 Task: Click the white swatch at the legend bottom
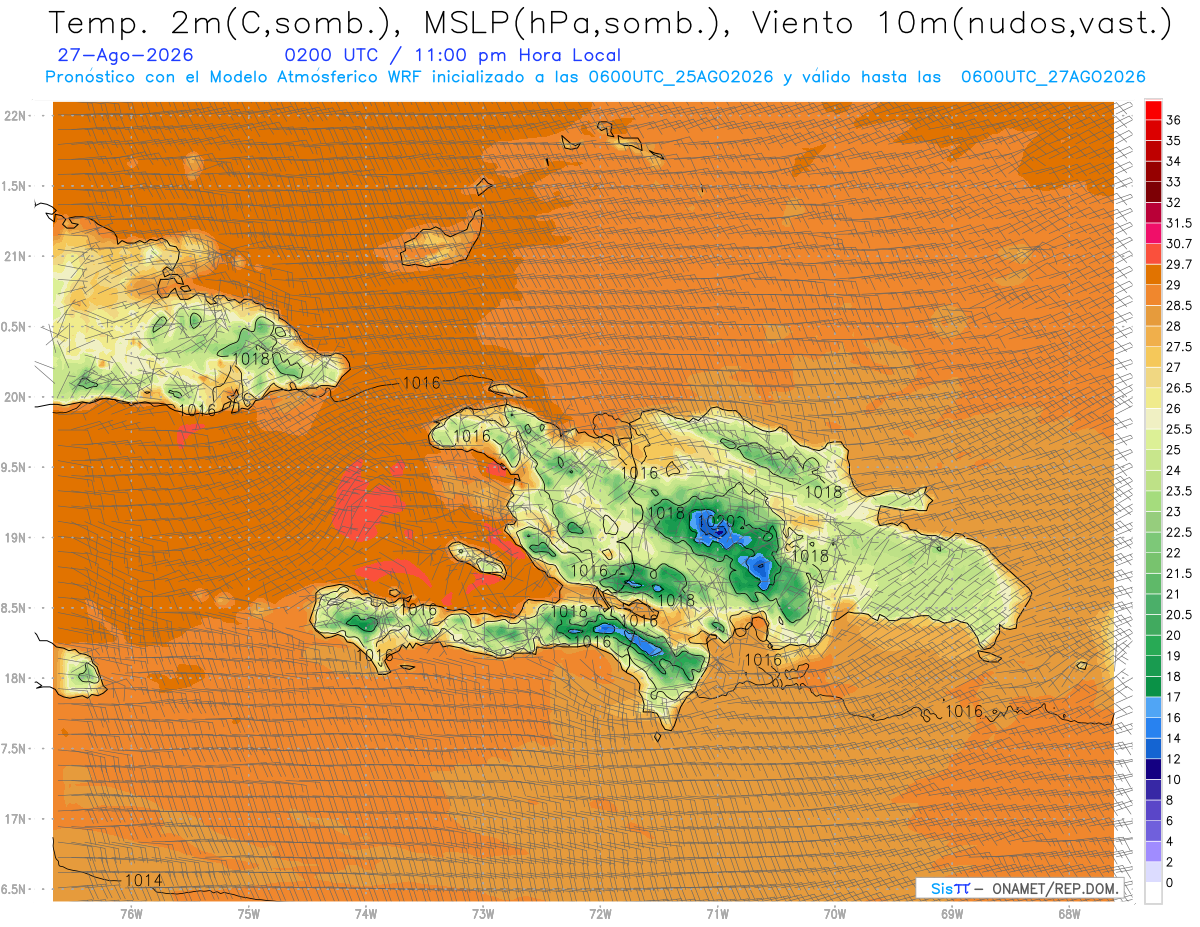pyautogui.click(x=1153, y=893)
